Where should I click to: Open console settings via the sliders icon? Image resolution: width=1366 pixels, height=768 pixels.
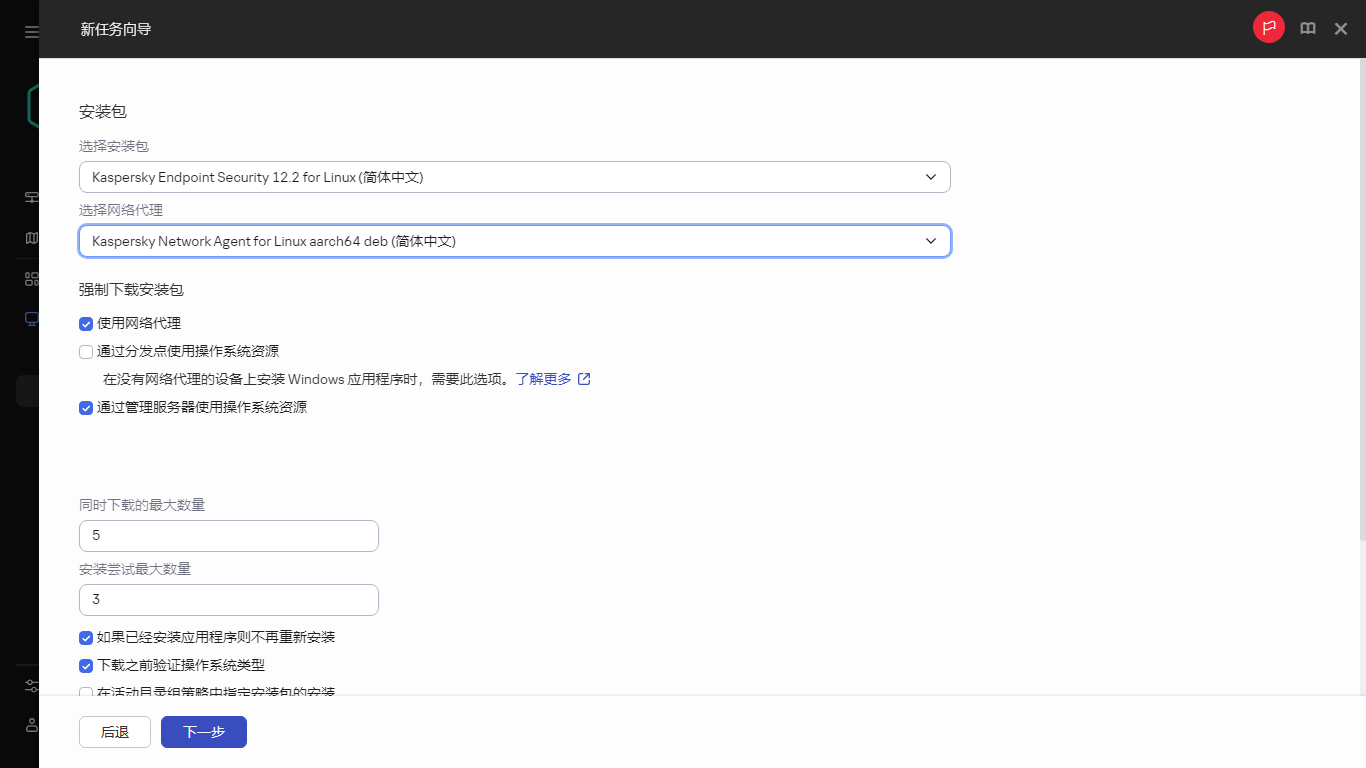(x=30, y=685)
